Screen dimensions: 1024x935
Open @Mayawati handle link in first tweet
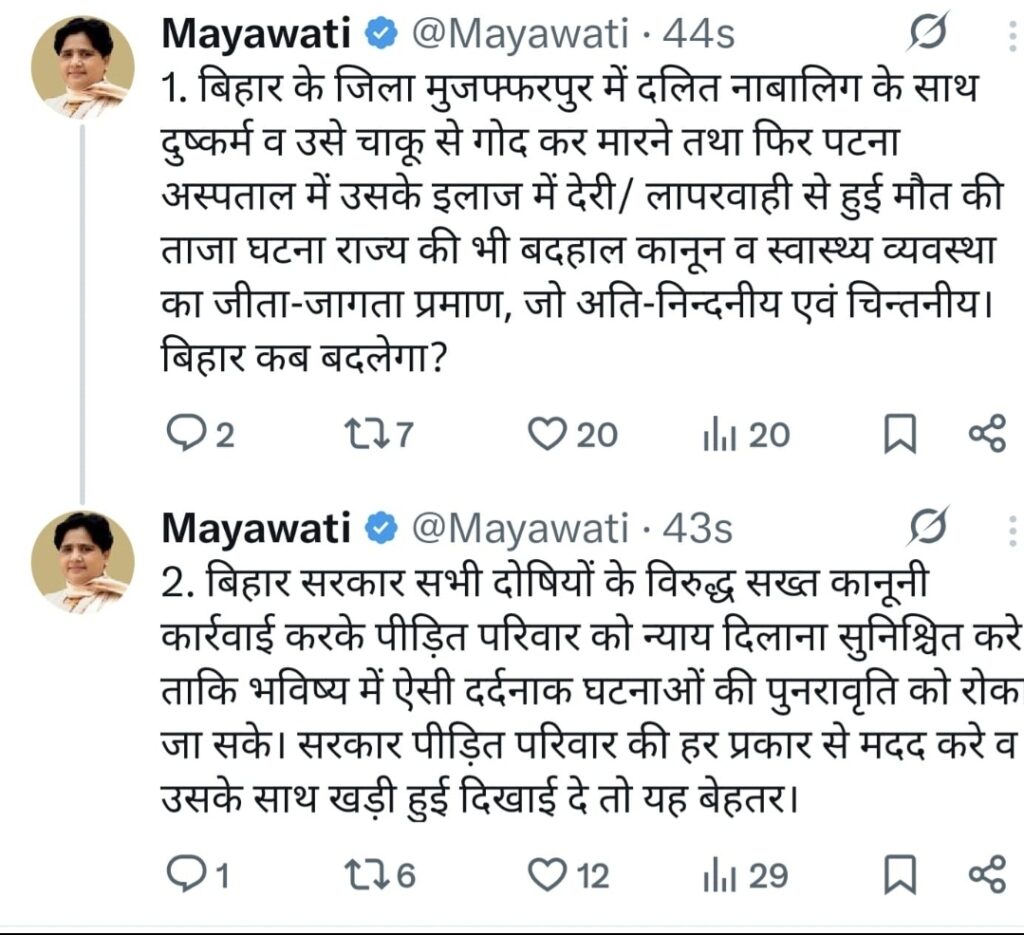pos(519,33)
